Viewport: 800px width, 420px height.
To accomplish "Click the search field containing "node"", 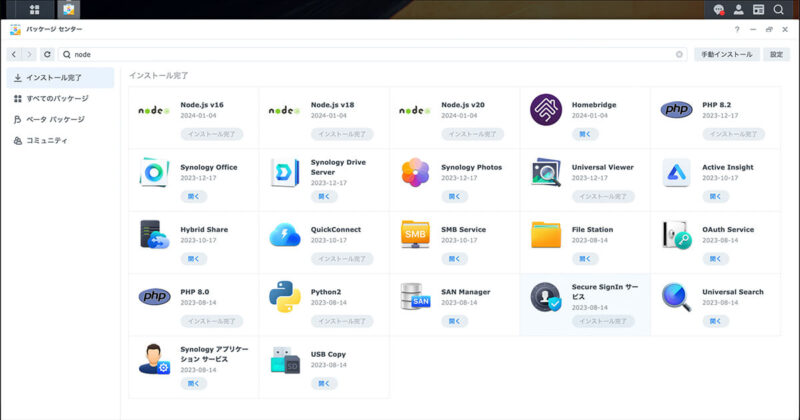I will [x=372, y=54].
